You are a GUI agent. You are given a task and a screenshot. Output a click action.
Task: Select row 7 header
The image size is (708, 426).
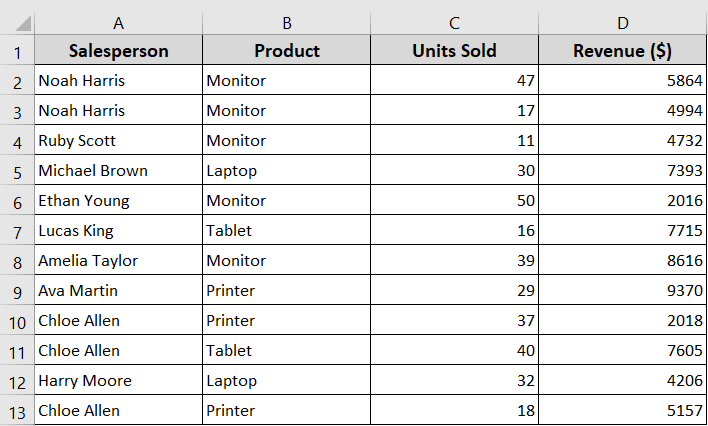tap(17, 230)
